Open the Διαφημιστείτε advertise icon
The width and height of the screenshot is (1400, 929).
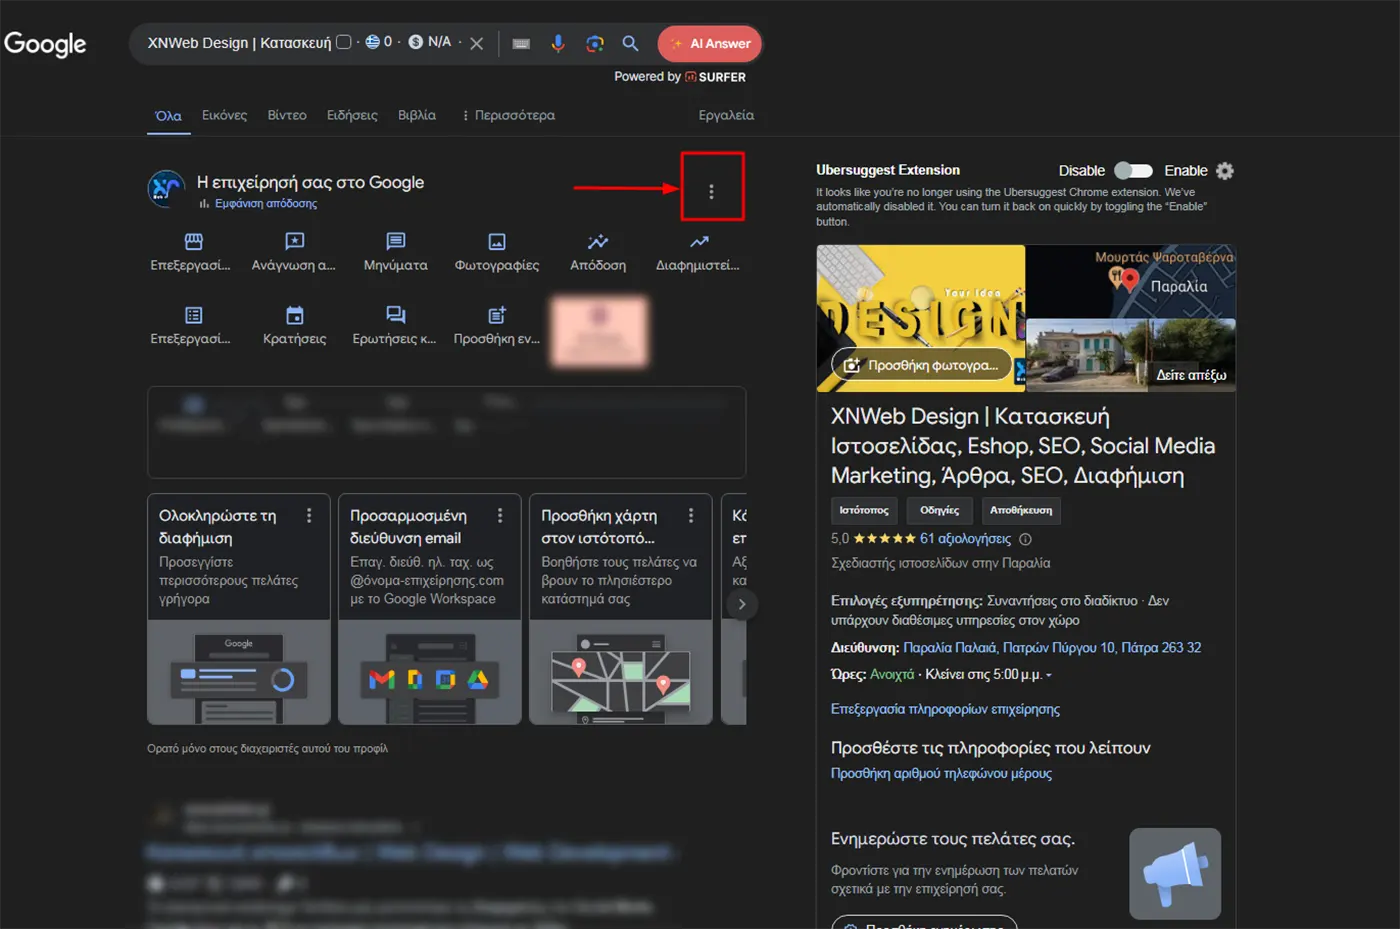click(x=699, y=241)
